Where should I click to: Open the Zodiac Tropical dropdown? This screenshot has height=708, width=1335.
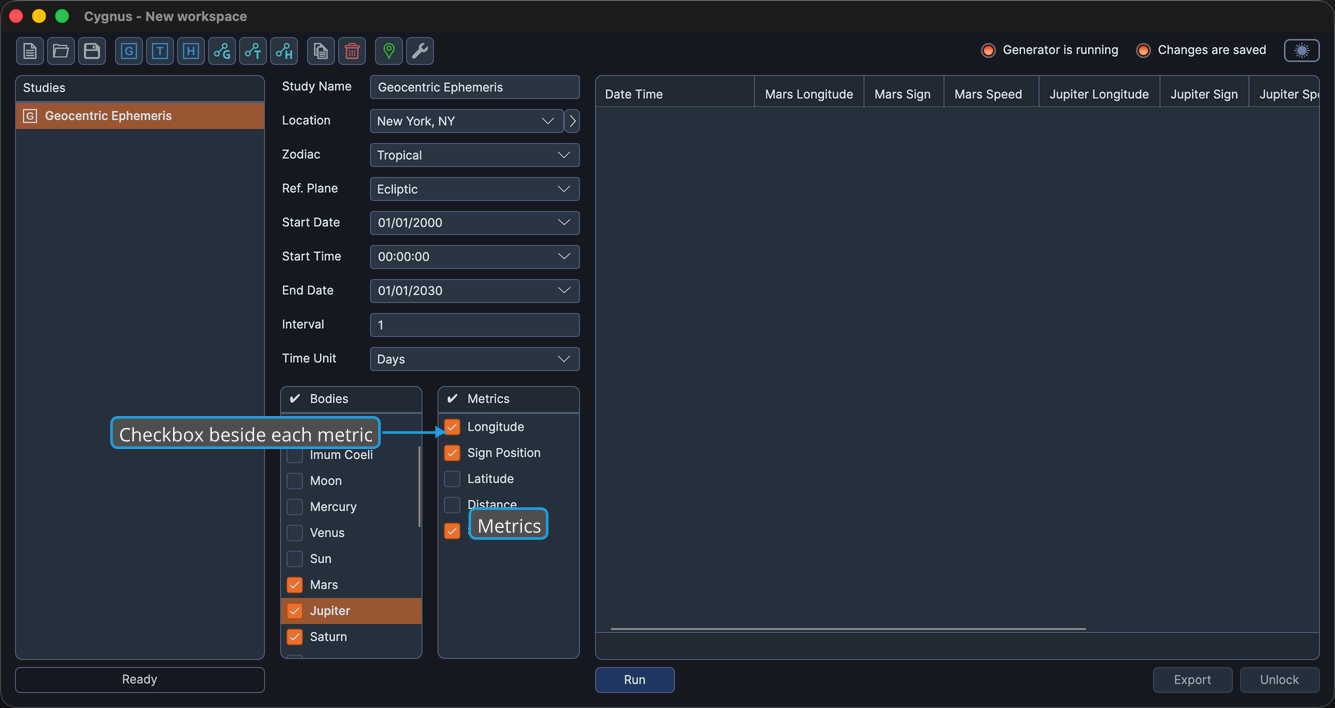click(474, 155)
